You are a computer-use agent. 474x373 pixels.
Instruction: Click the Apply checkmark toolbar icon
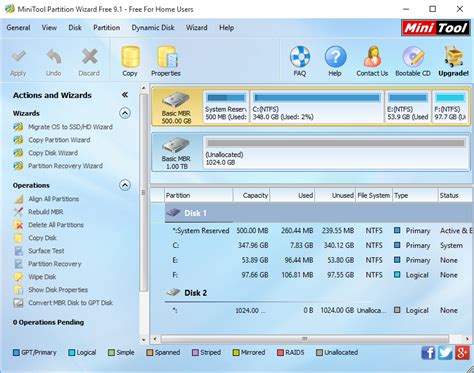18,57
